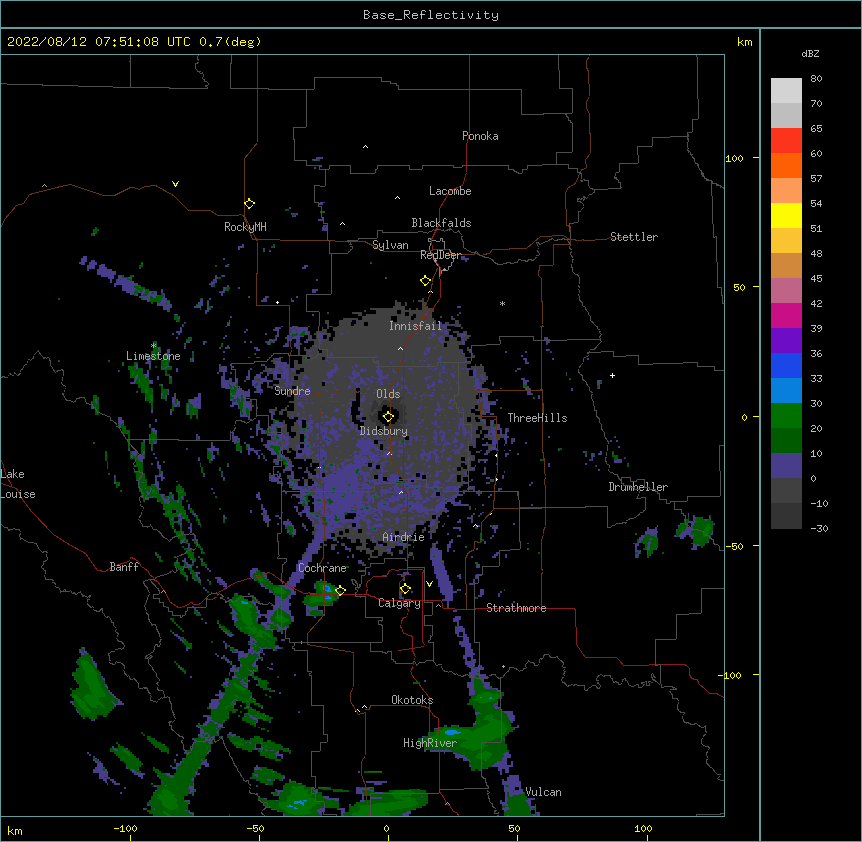Viewport: 862px width, 842px height.
Task: Click the Sundre label
Action: pos(292,391)
